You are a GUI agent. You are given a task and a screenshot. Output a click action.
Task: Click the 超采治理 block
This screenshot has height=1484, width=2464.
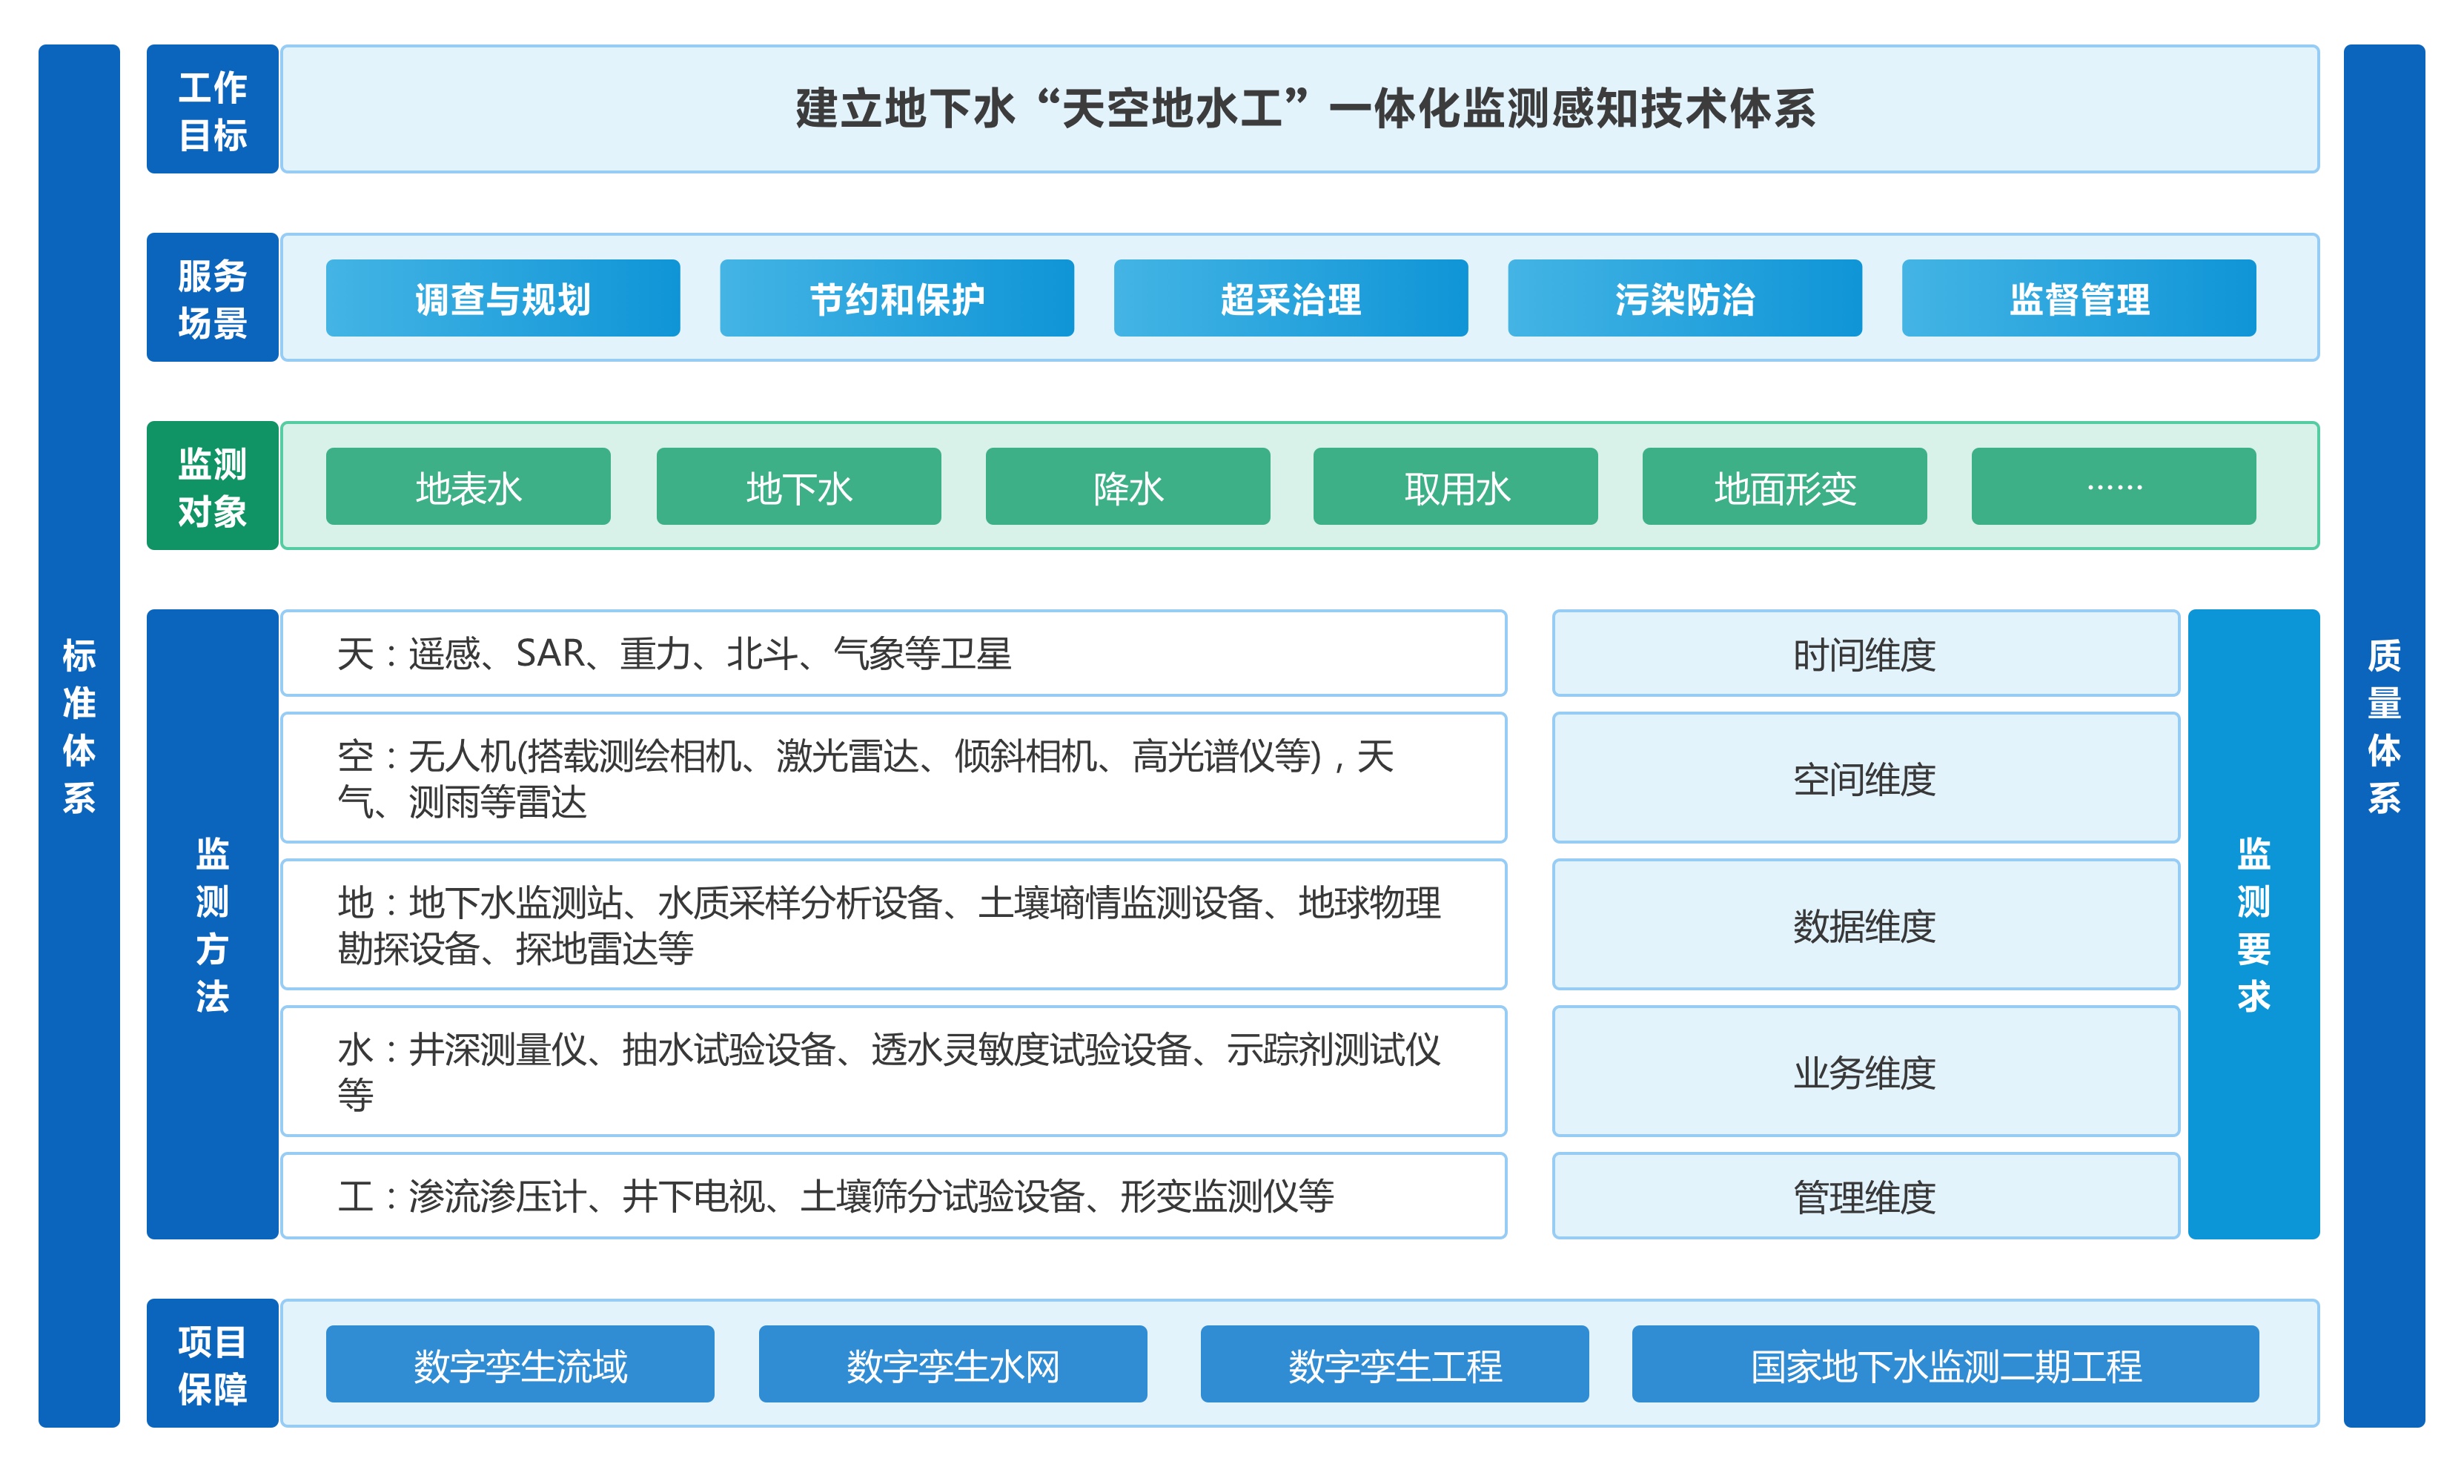point(1290,298)
